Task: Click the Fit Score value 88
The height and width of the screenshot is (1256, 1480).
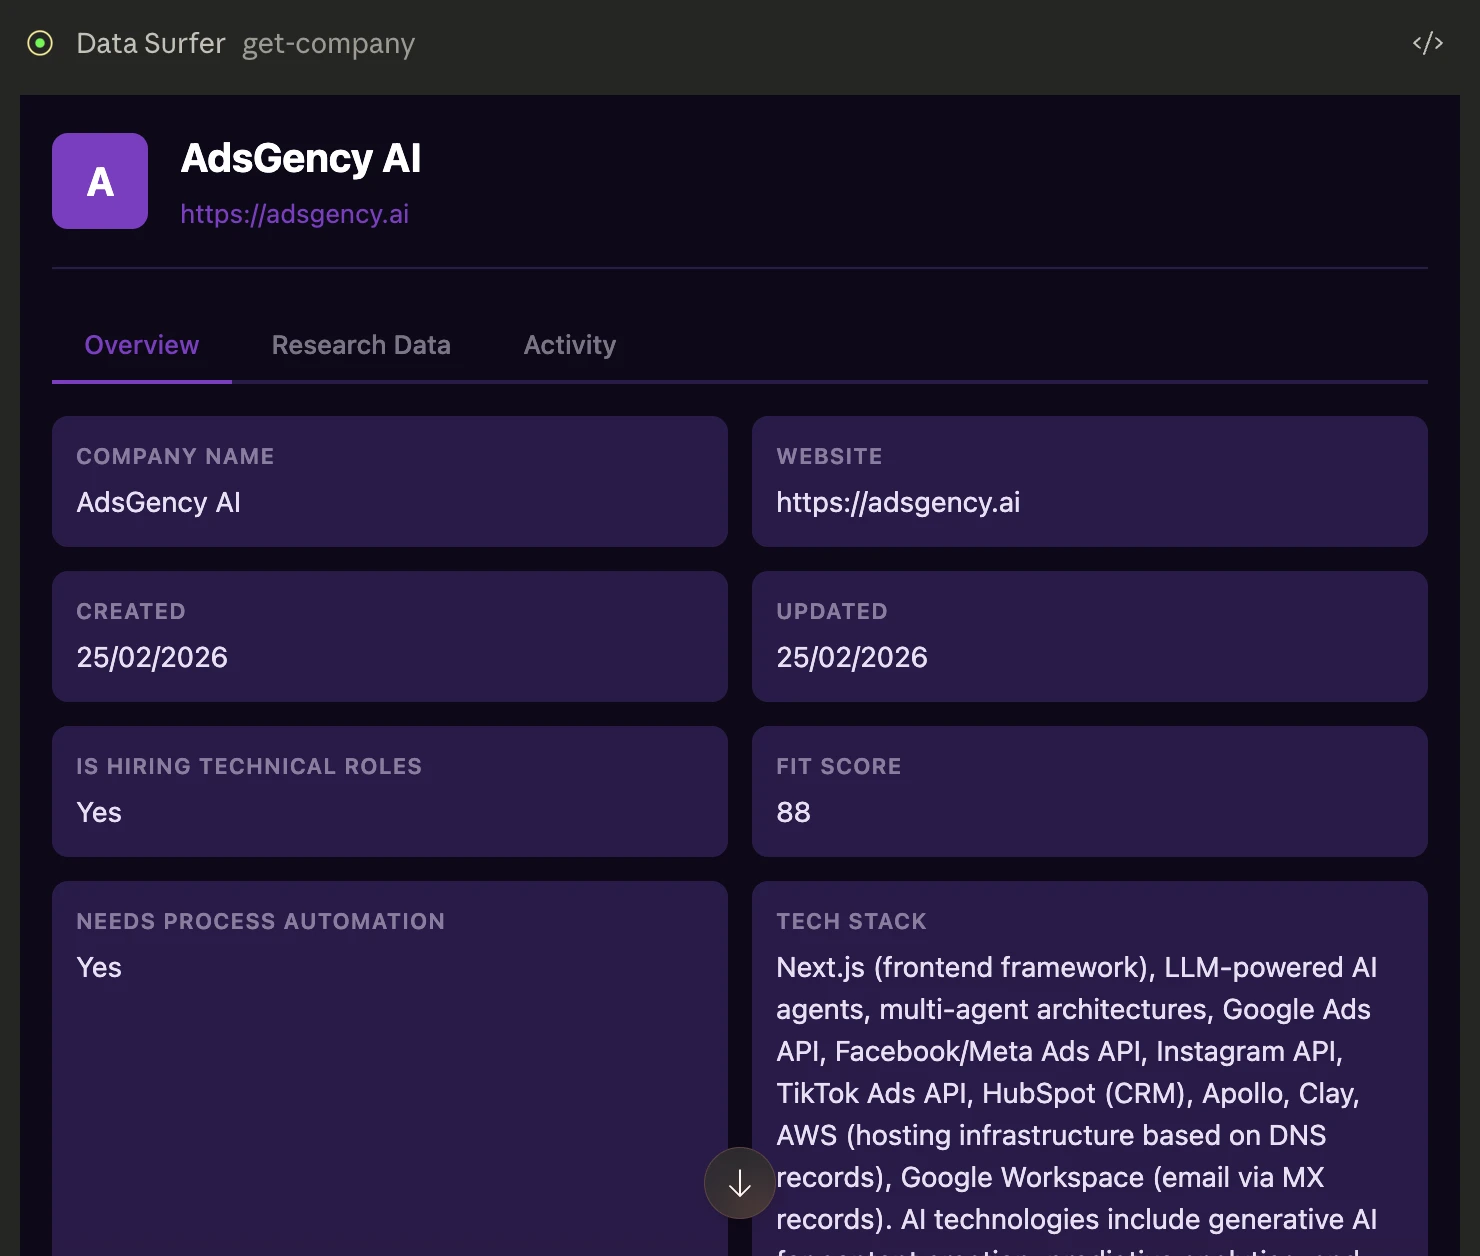Action: pyautogui.click(x=794, y=812)
